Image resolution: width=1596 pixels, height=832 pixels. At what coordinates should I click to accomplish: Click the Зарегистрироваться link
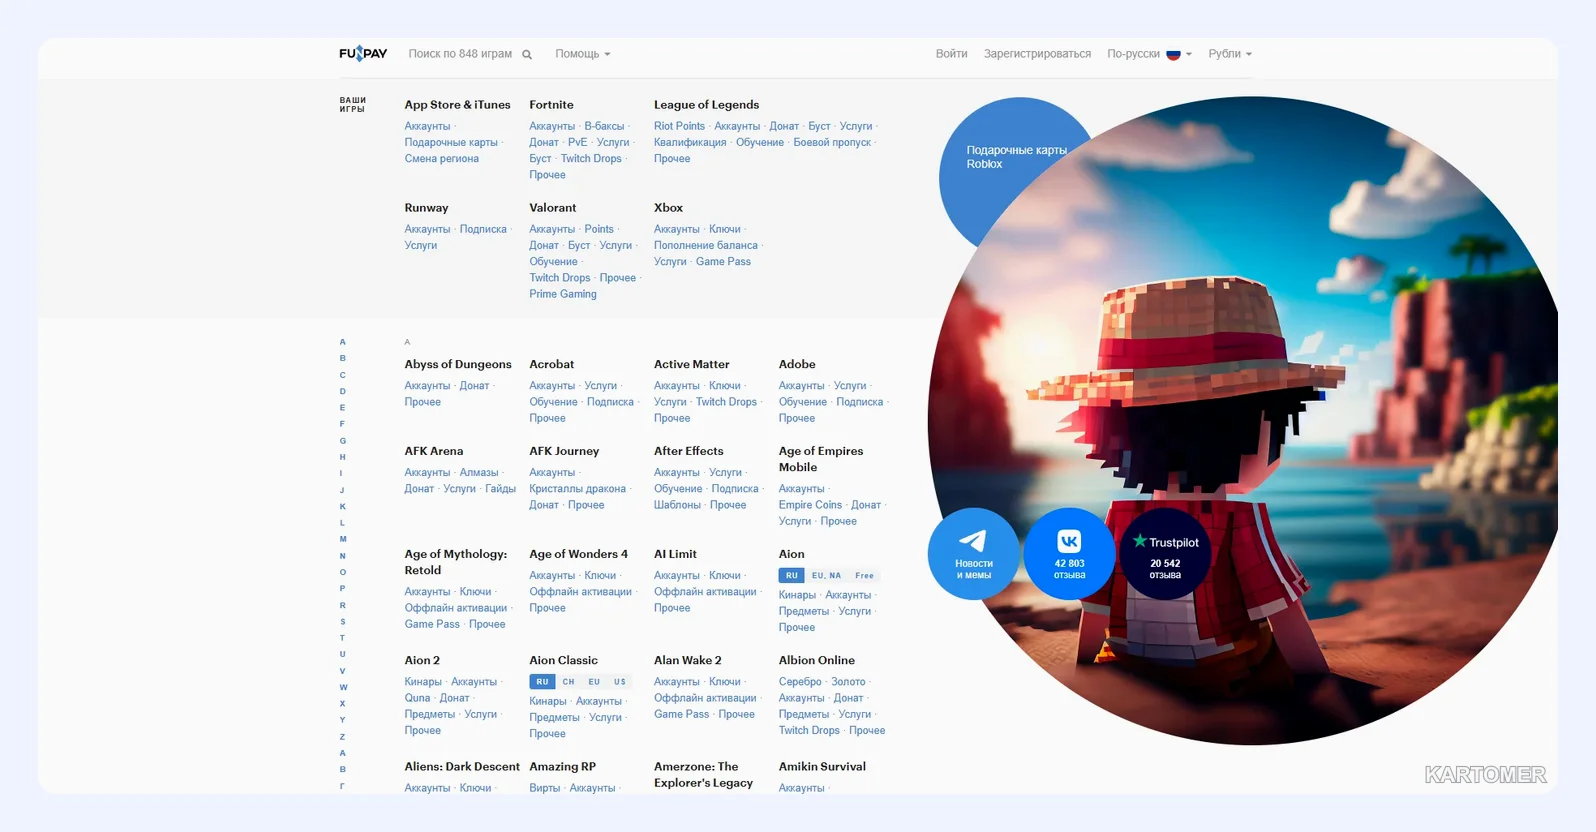1037,54
